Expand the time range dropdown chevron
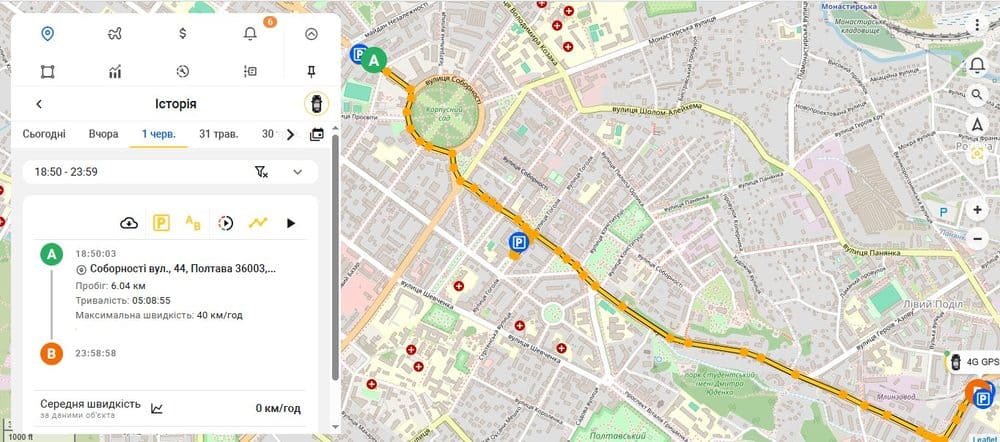Screen dimensions: 1000x442 (x=298, y=172)
